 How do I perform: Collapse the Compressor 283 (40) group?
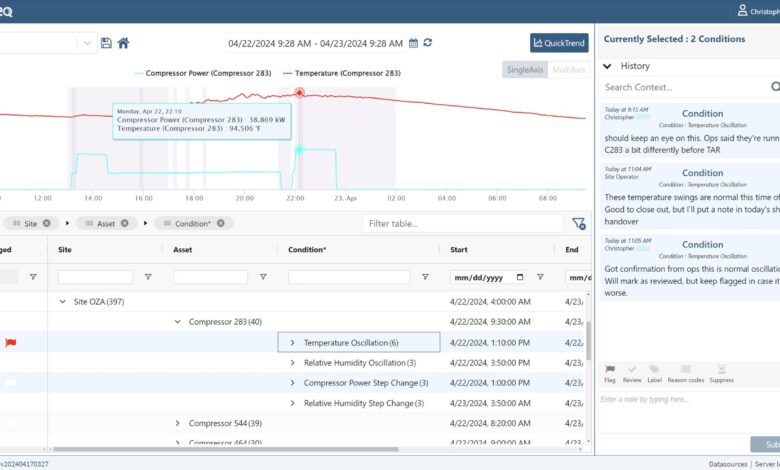tap(178, 322)
